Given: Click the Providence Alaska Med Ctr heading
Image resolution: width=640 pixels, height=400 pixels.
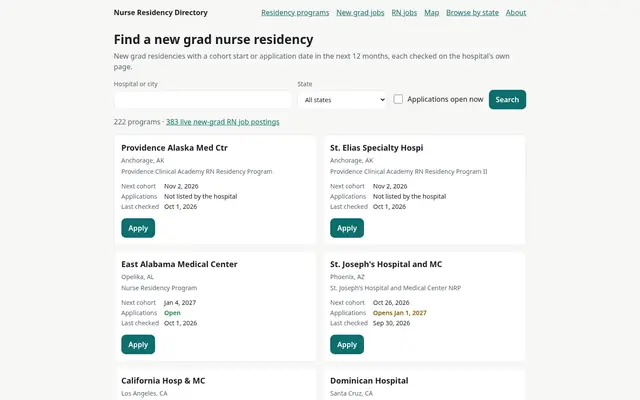Looking at the screenshot, I should tap(174, 148).
